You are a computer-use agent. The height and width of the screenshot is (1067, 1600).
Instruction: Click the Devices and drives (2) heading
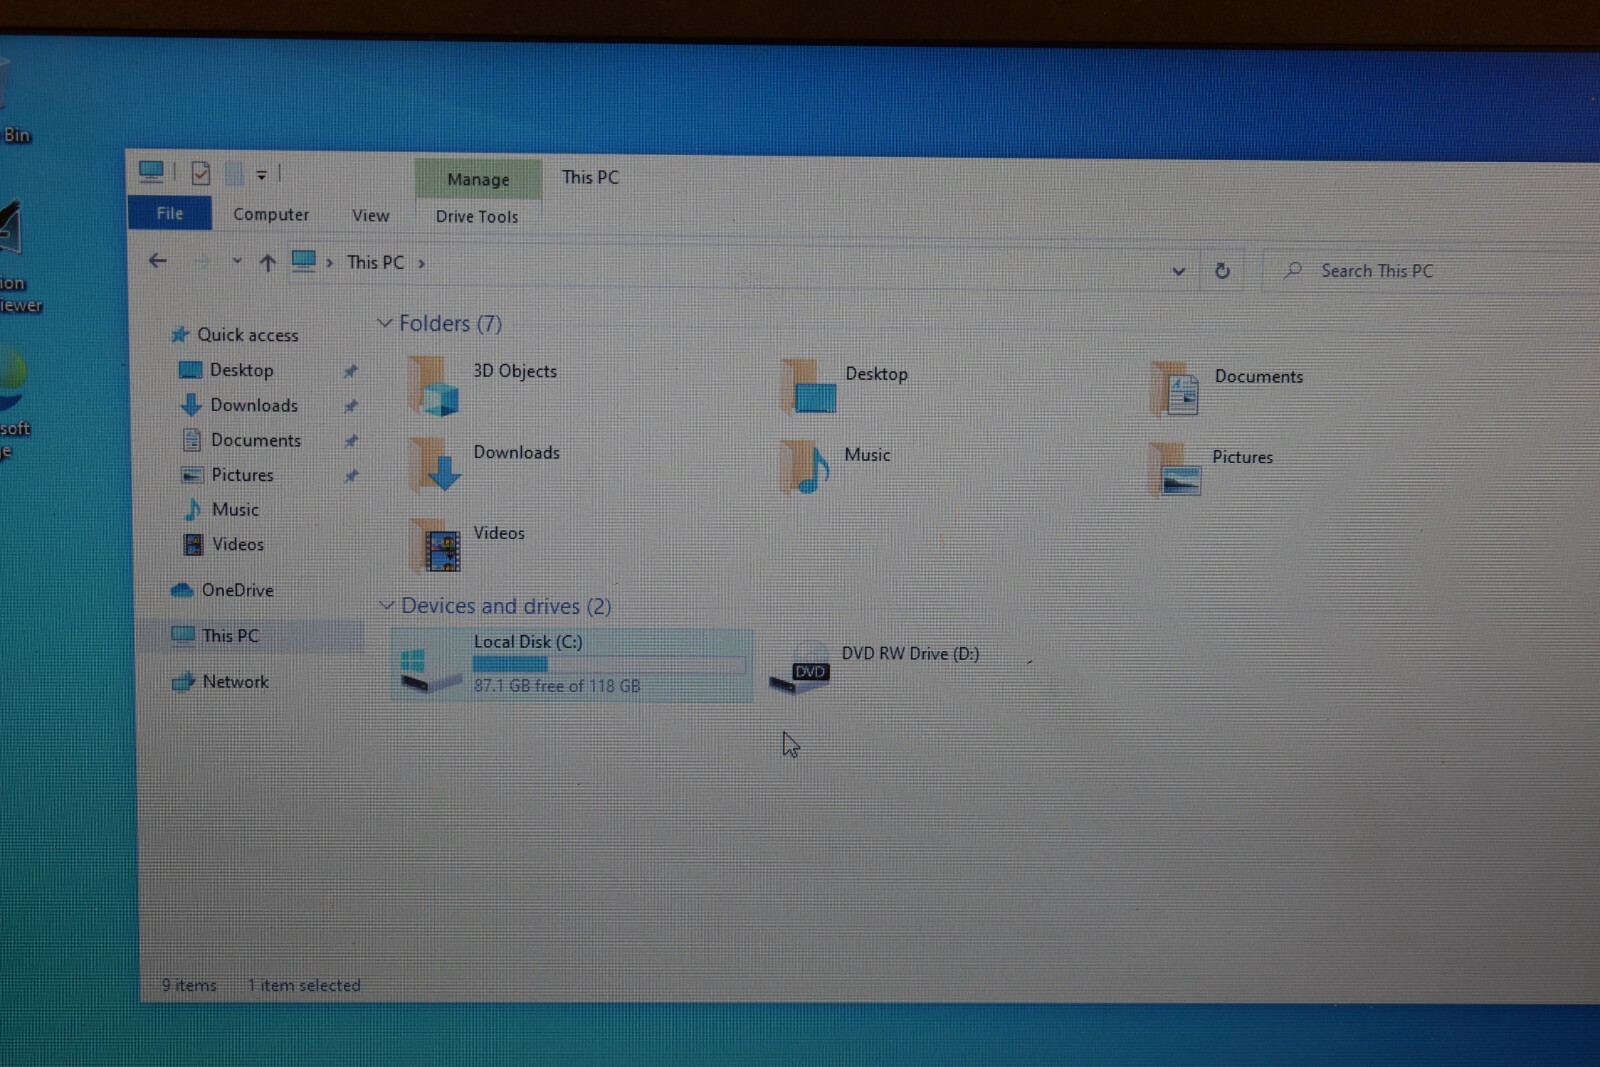point(506,606)
